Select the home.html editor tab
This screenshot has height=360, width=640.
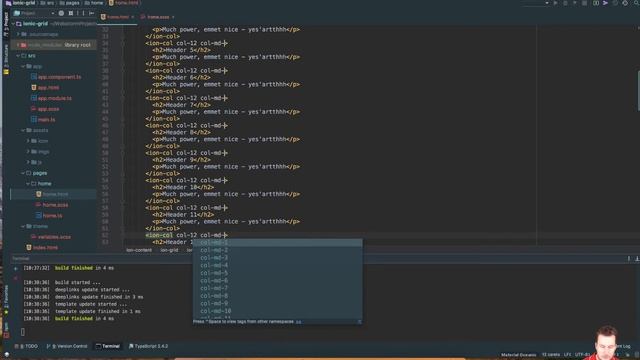click(x=118, y=17)
